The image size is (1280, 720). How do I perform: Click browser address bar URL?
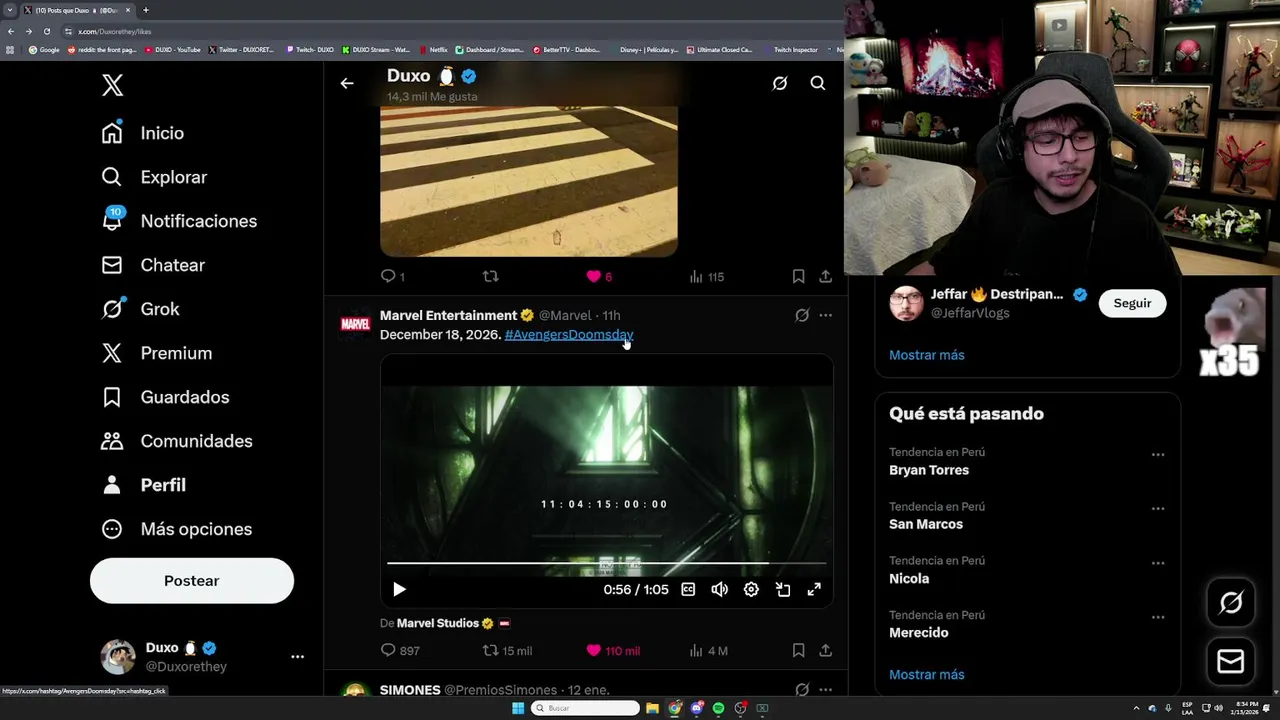[115, 31]
